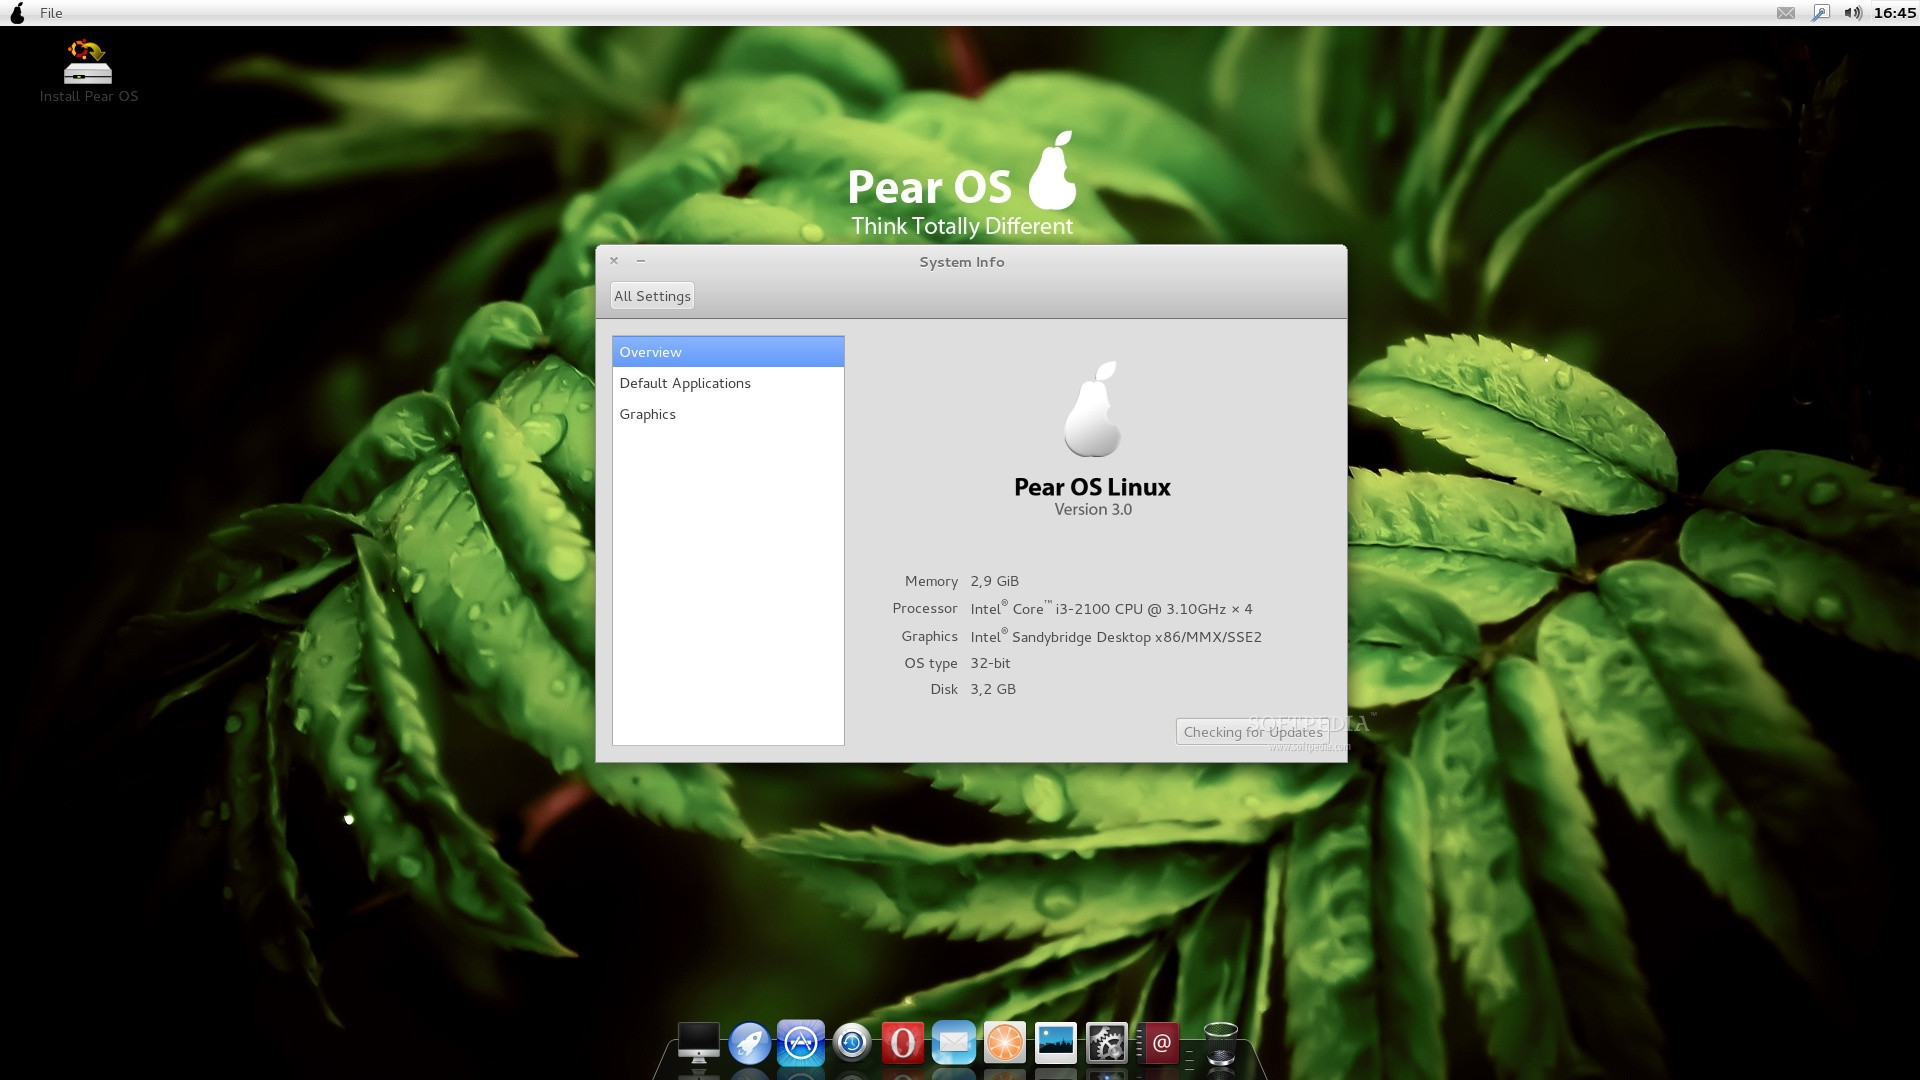Open the File menu
This screenshot has height=1080, width=1920.
[x=51, y=13]
